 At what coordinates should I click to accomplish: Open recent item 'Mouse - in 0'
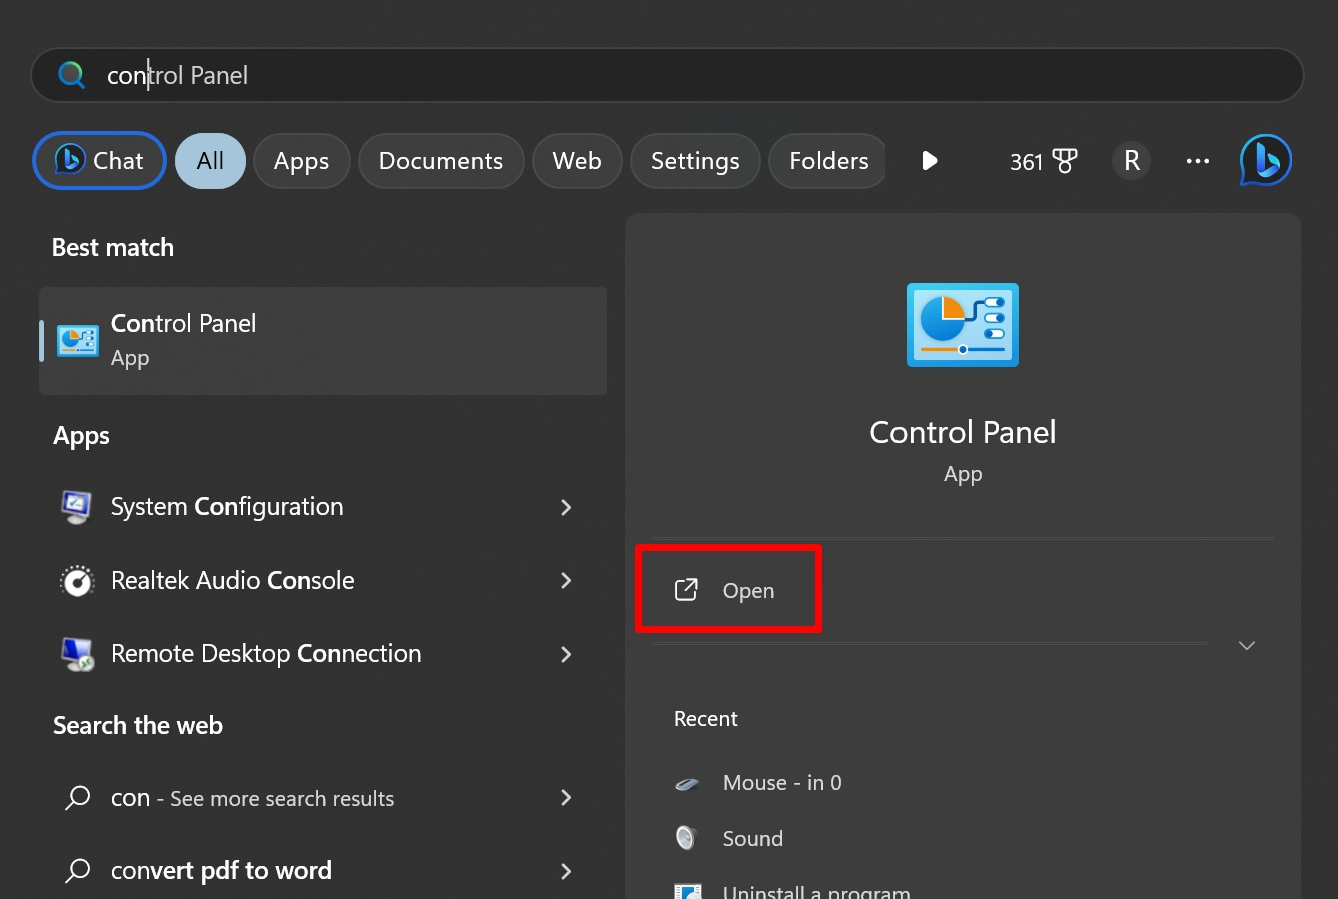(x=782, y=783)
